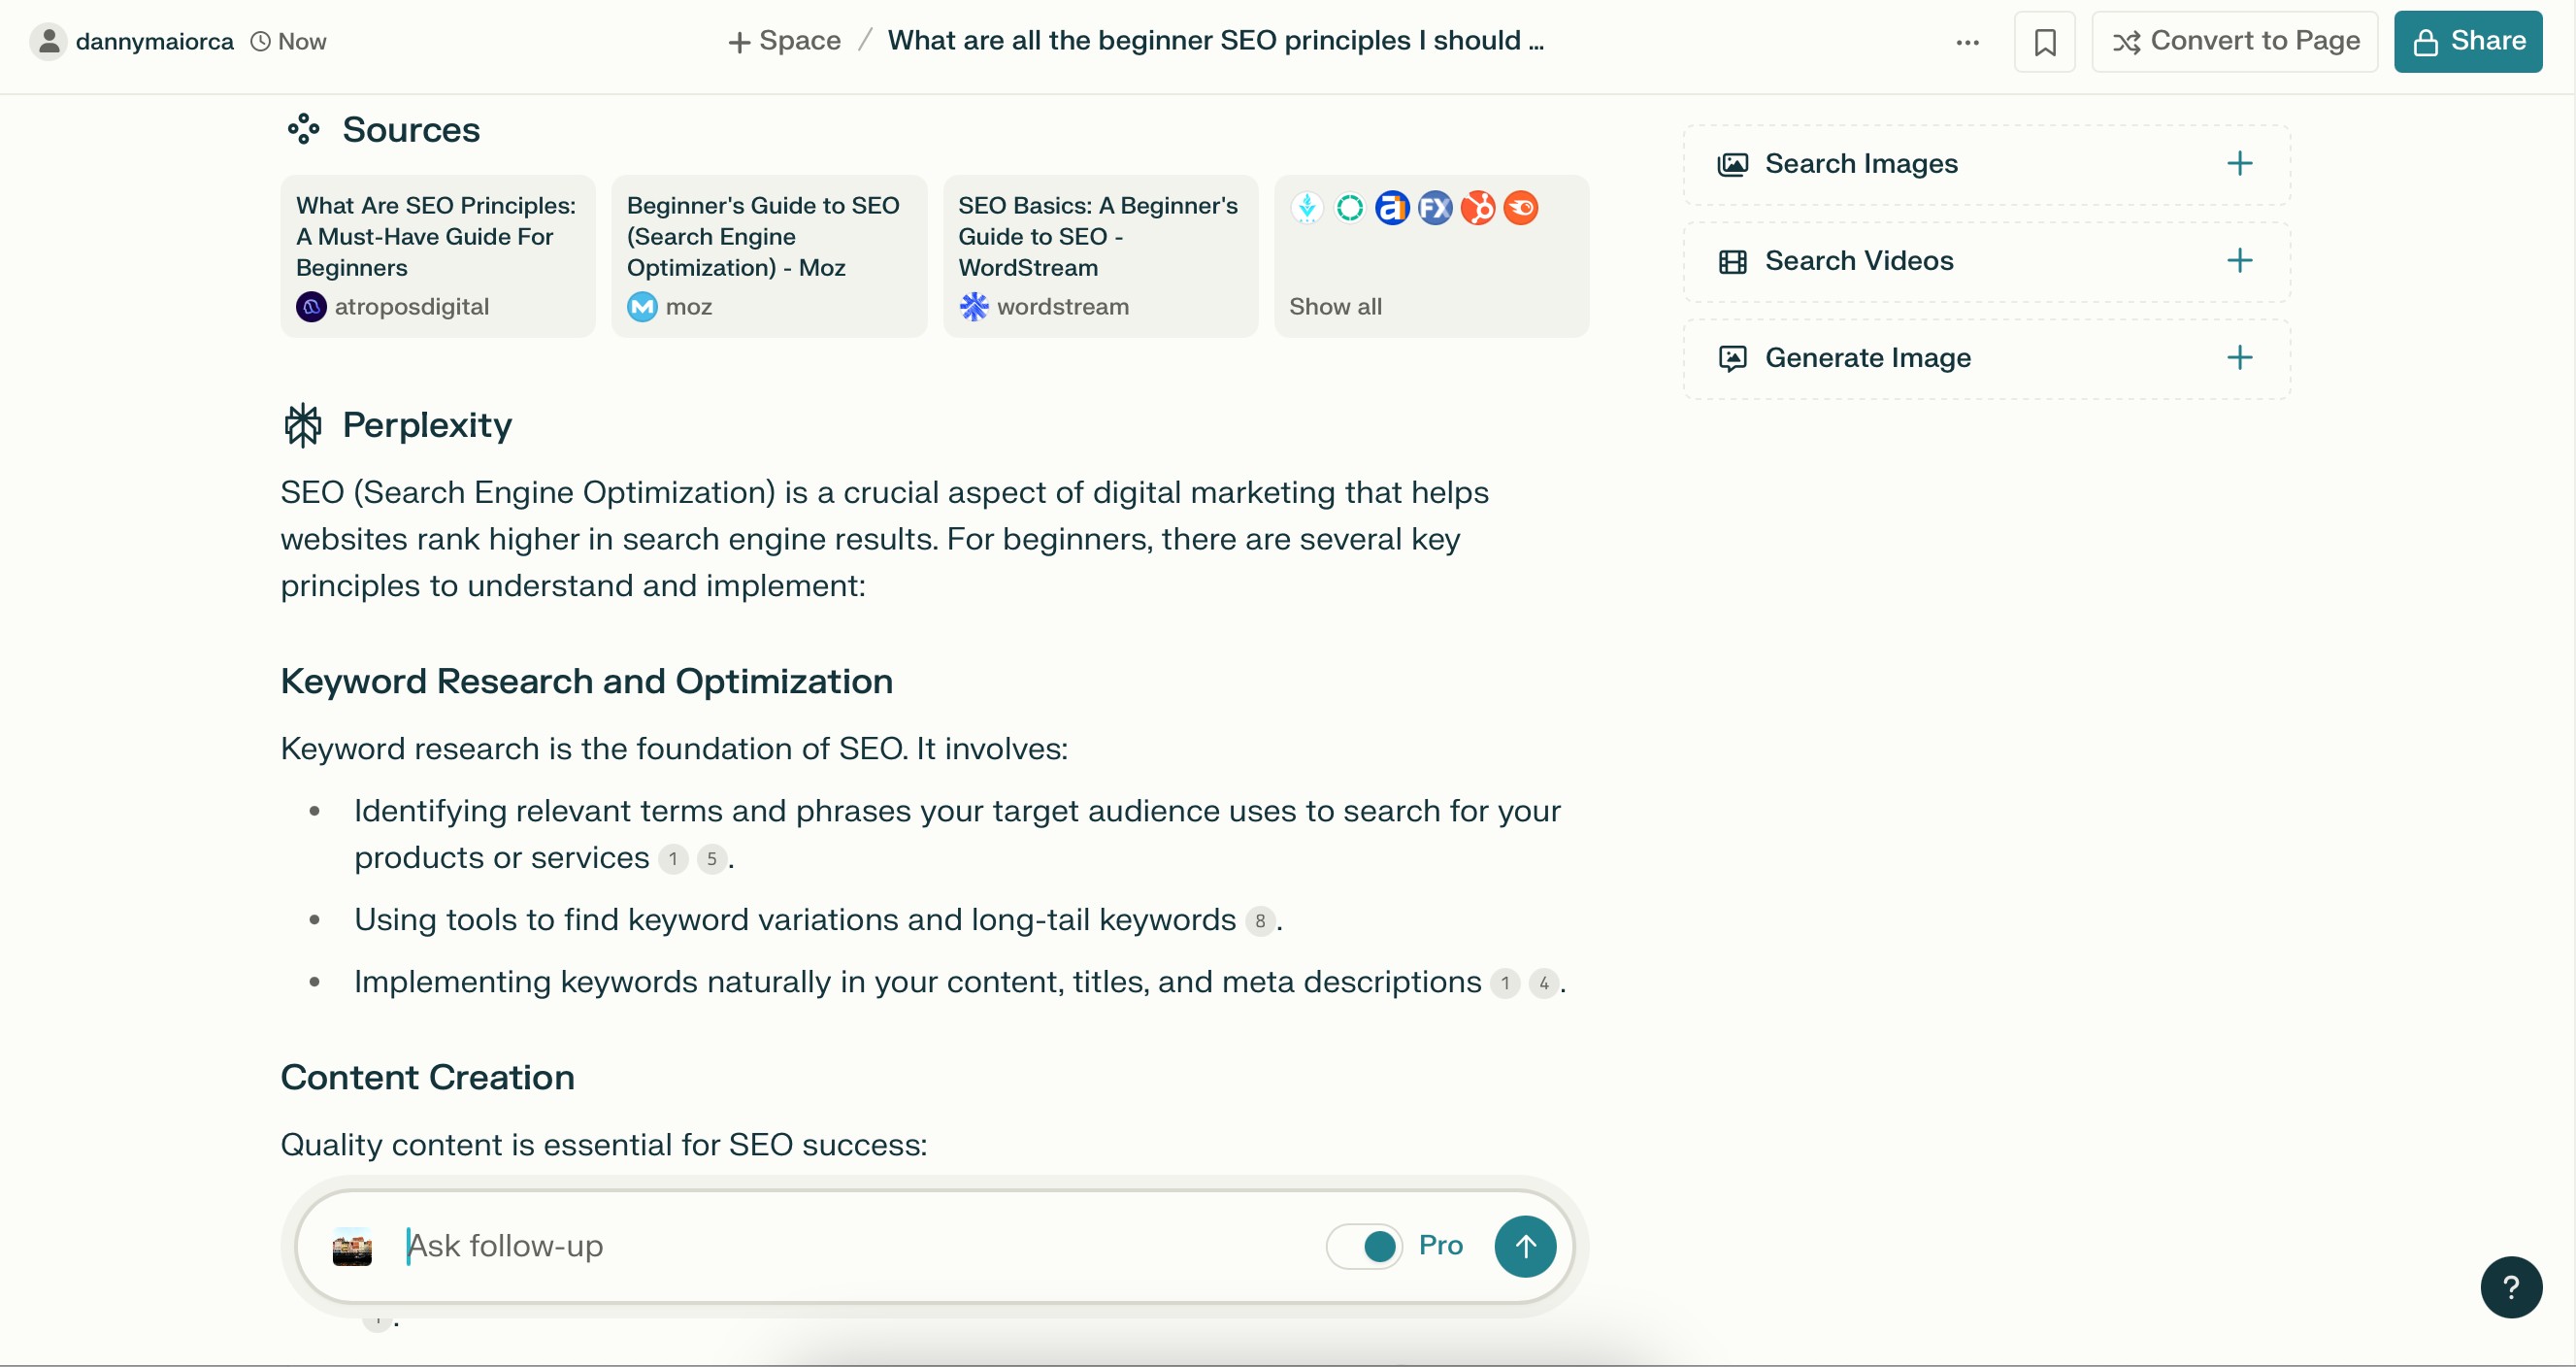Screen dimensions: 2576x1367
Task: Add thread to a Space
Action: pos(784,41)
